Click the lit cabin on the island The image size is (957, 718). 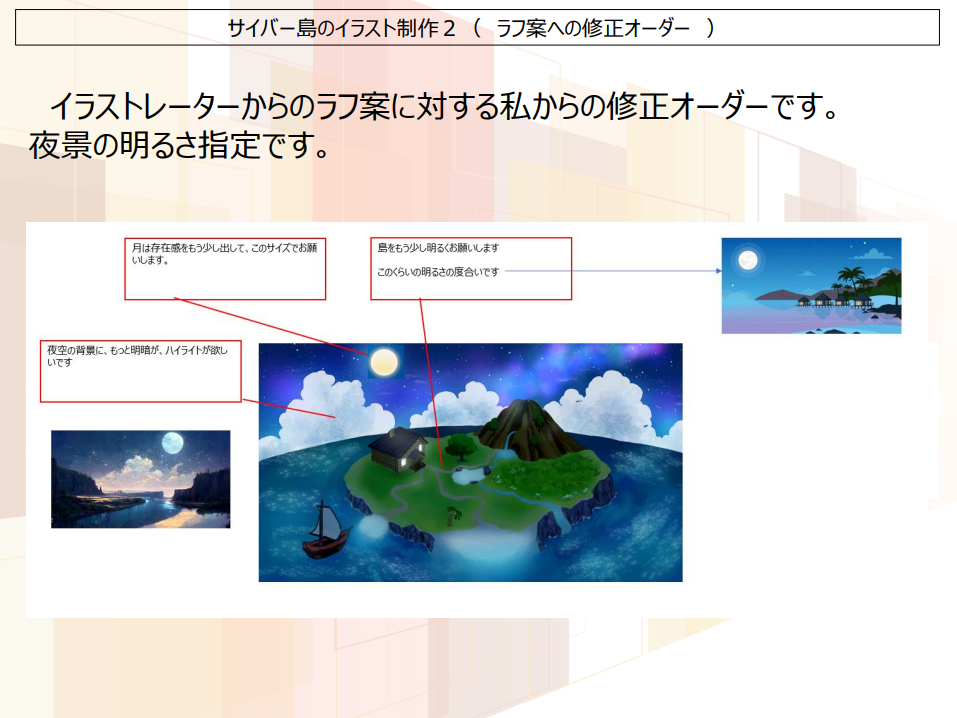[398, 449]
